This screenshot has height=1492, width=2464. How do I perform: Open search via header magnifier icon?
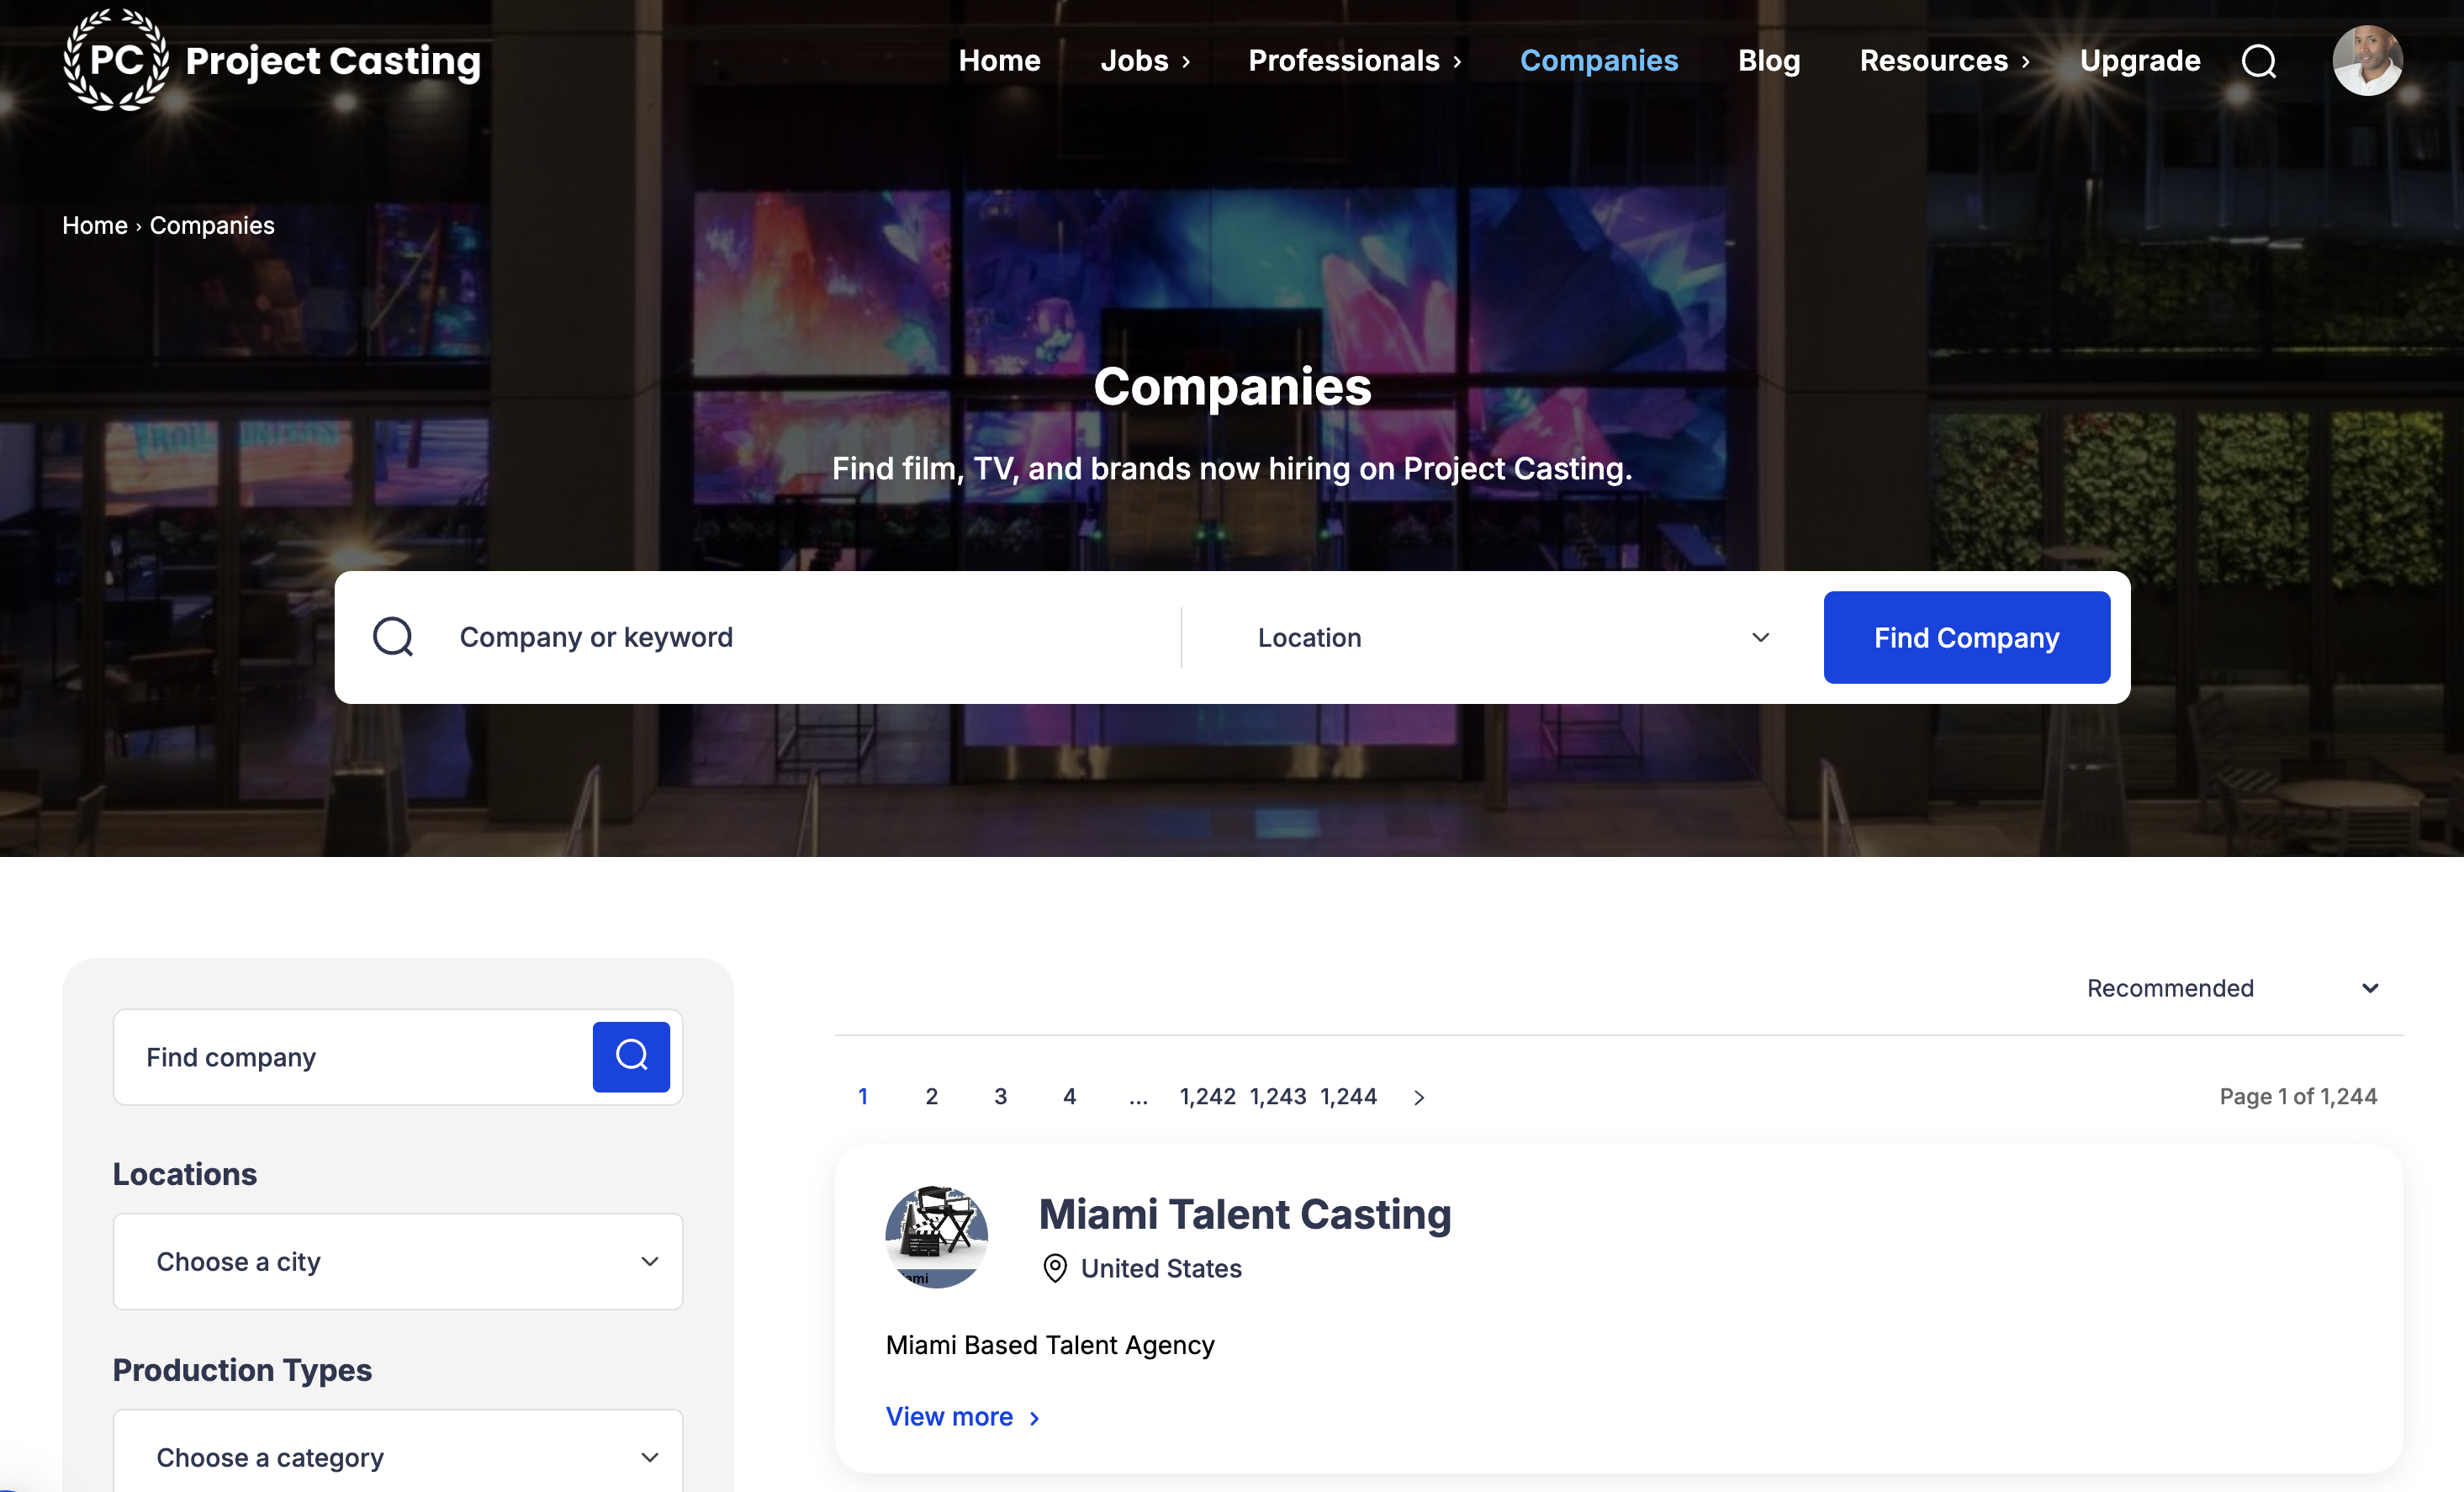2258,61
